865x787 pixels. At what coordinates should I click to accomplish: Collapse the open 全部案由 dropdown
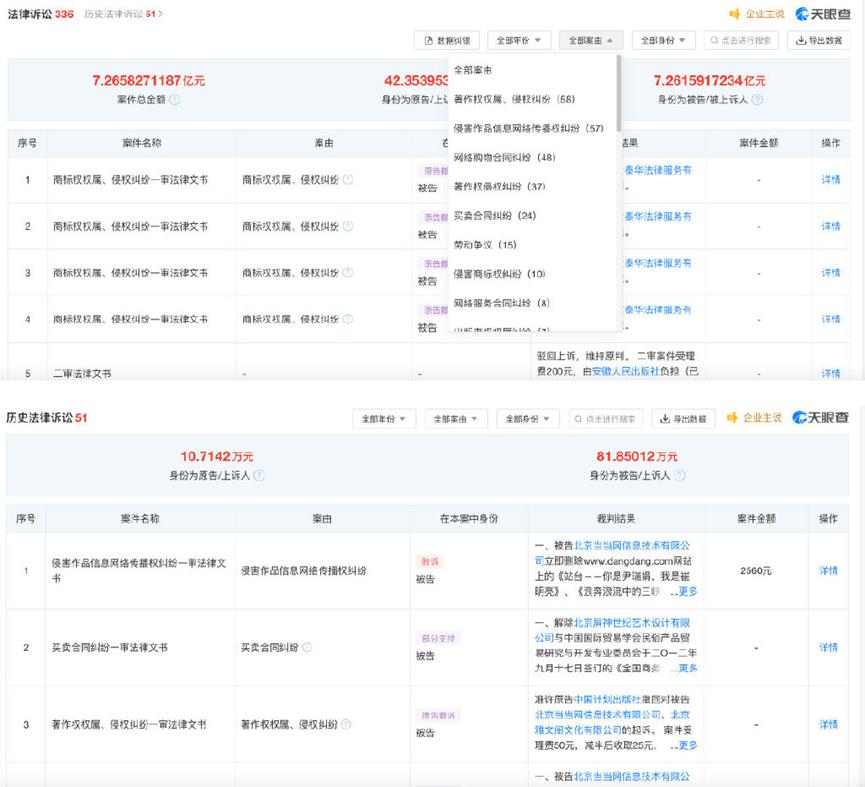587,40
